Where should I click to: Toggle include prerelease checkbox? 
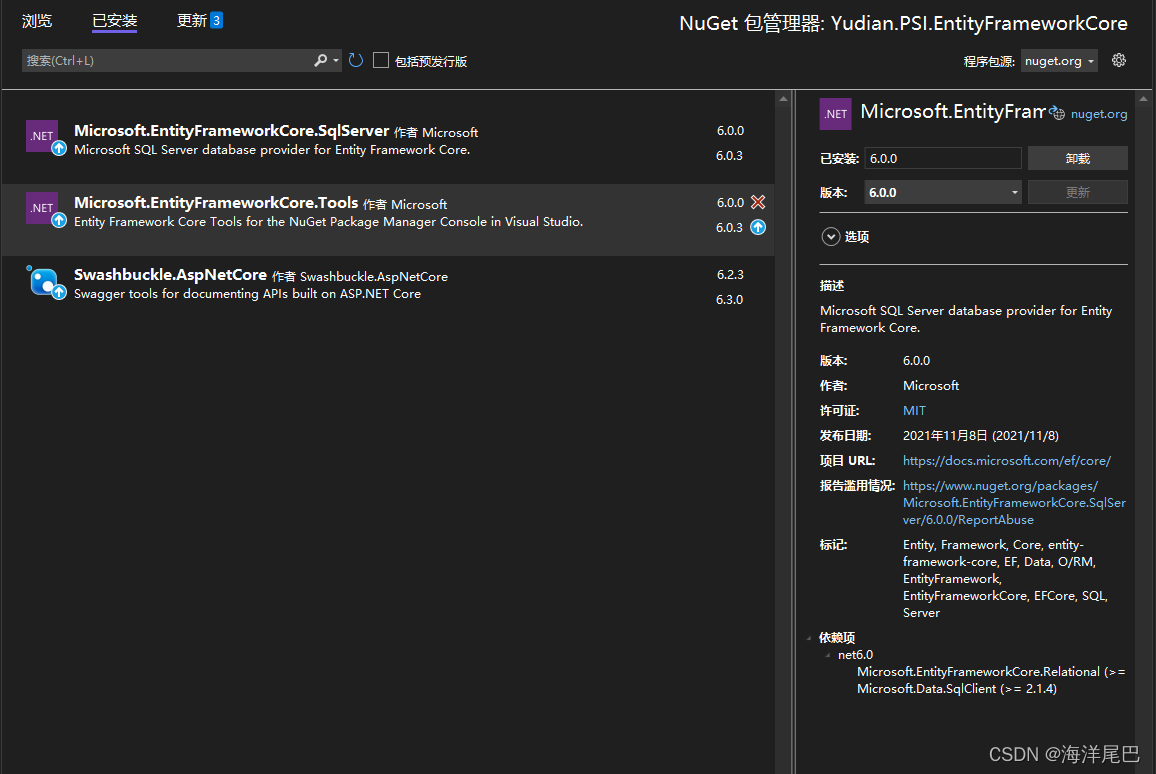(381, 60)
